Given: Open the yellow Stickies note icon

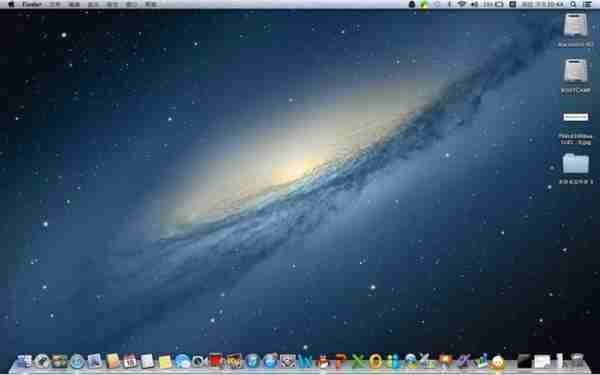Looking at the screenshot, I should 165,361.
